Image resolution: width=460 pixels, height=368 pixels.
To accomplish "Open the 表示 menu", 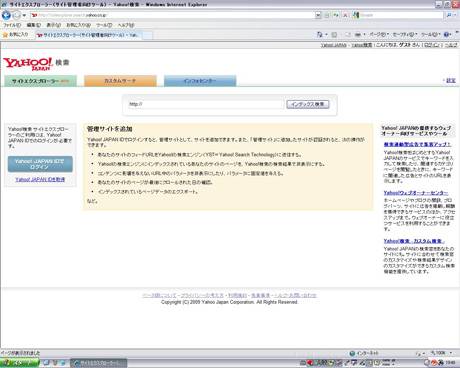I will (53, 25).
